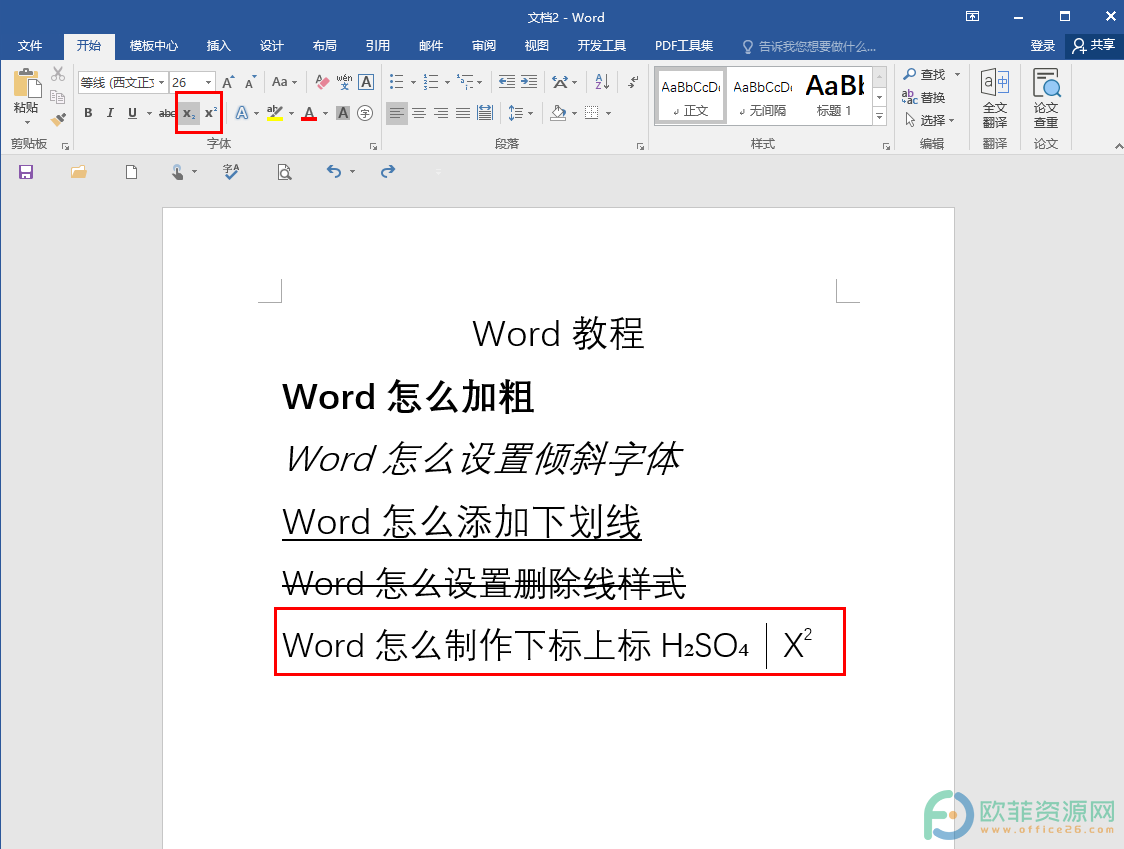The width and height of the screenshot is (1124, 849).
Task: Switch to the References (引用) tab
Action: (x=378, y=46)
